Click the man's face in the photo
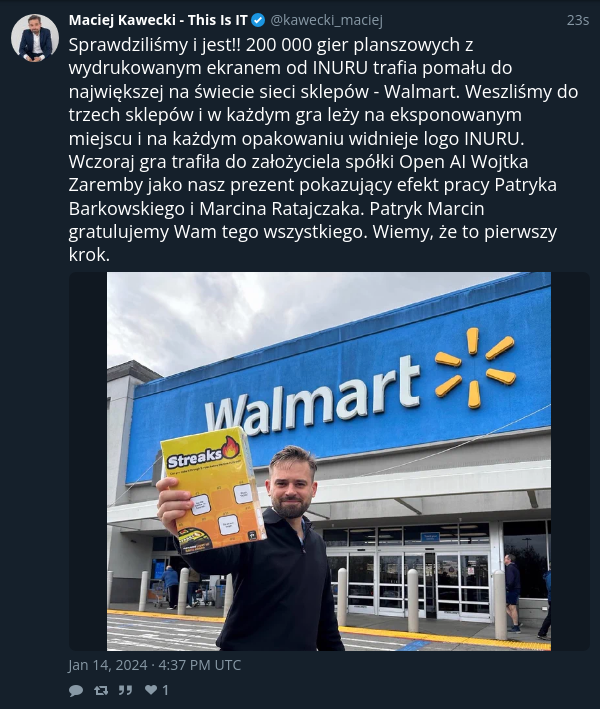Viewport: 600px width, 709px height. coord(290,486)
